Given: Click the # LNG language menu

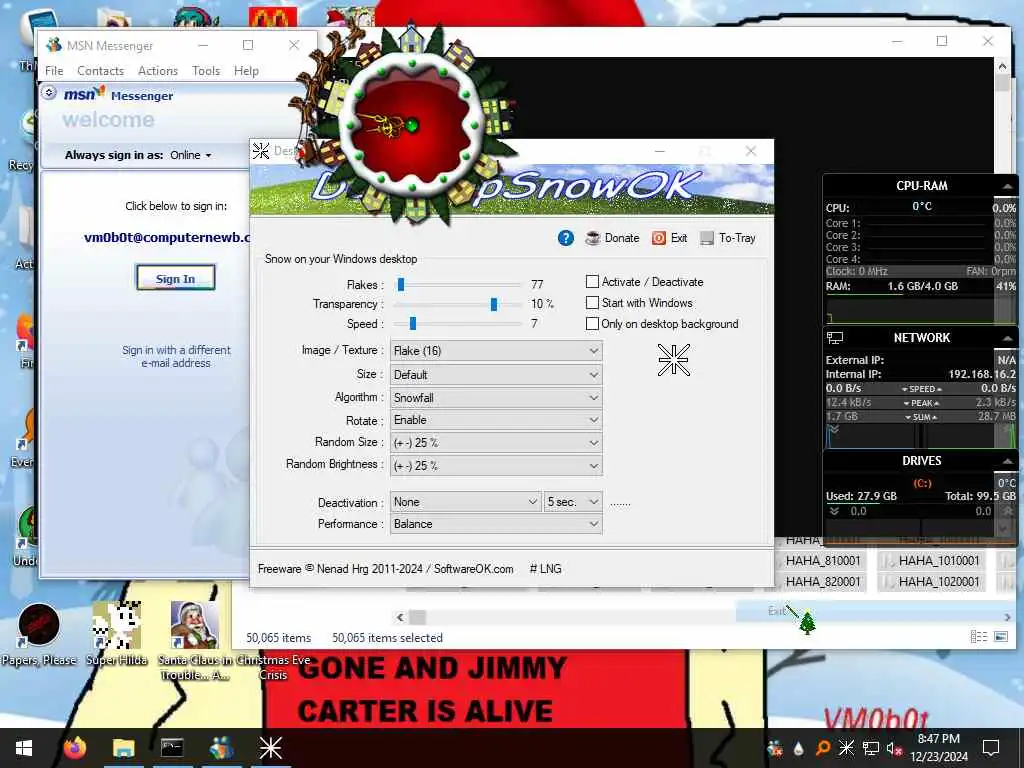Looking at the screenshot, I should tap(545, 569).
